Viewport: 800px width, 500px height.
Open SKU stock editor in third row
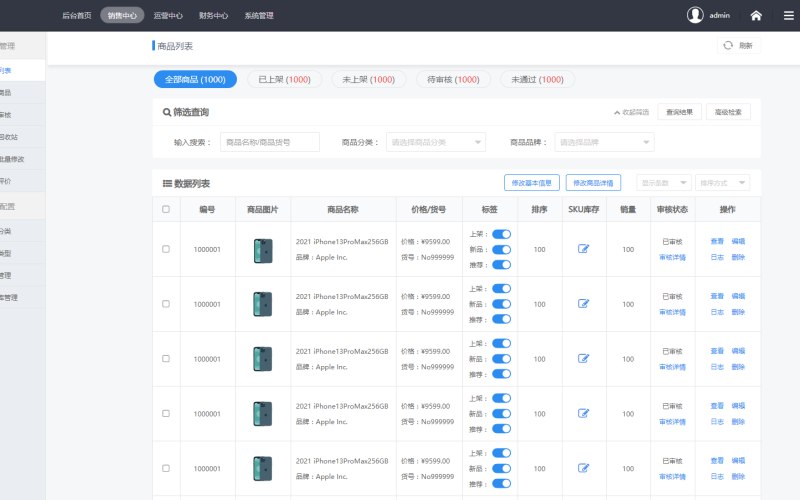(x=584, y=359)
